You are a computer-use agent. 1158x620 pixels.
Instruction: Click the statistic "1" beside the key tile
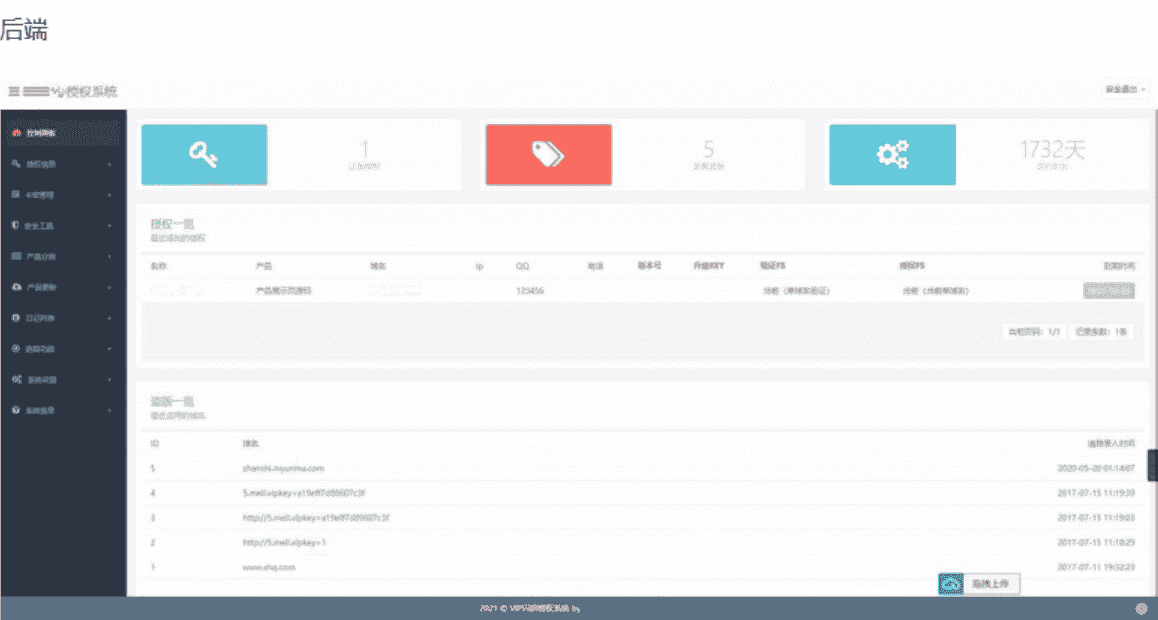[364, 150]
